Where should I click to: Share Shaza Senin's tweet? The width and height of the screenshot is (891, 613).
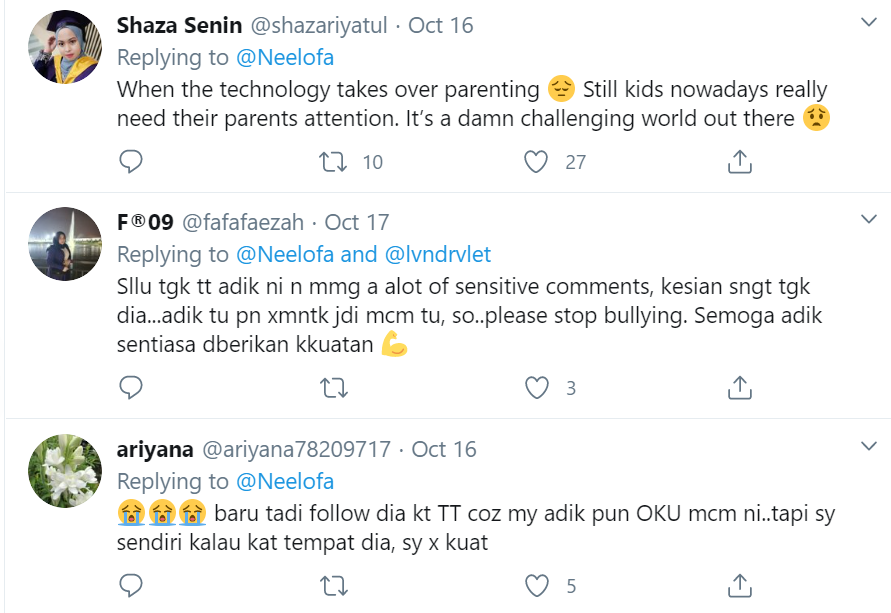click(739, 161)
